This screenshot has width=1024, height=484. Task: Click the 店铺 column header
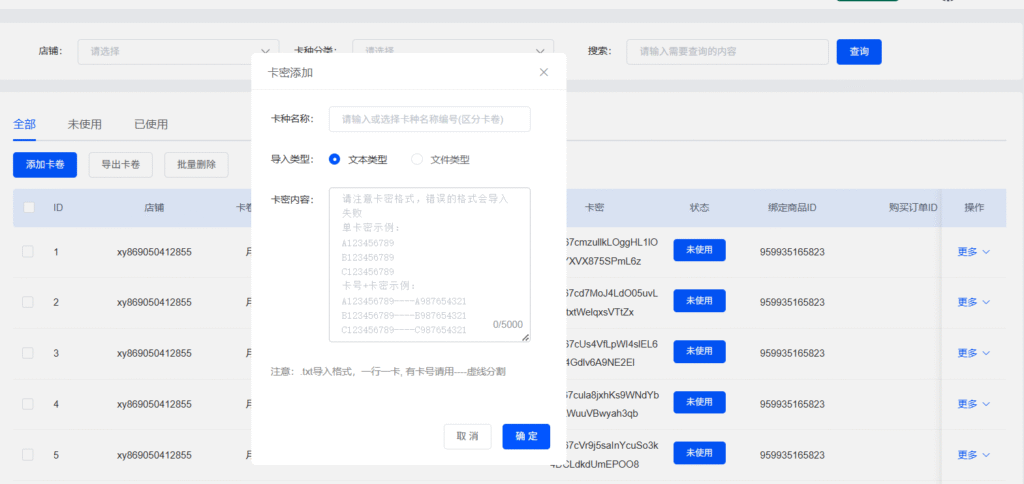154,208
